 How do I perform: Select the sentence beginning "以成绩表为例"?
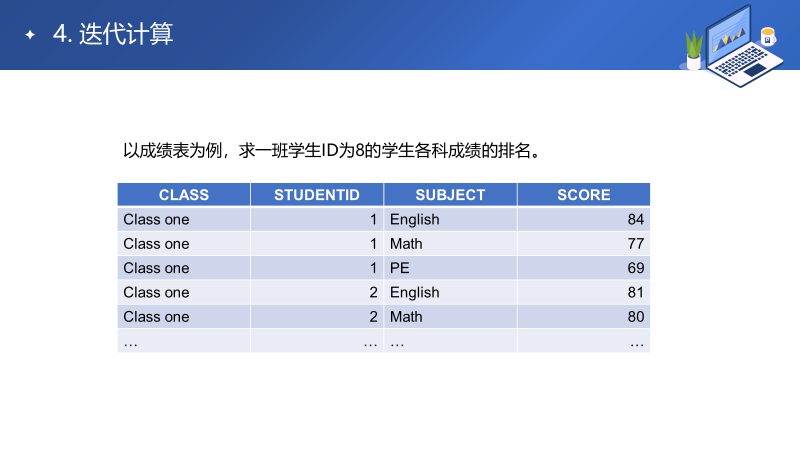[x=331, y=151]
